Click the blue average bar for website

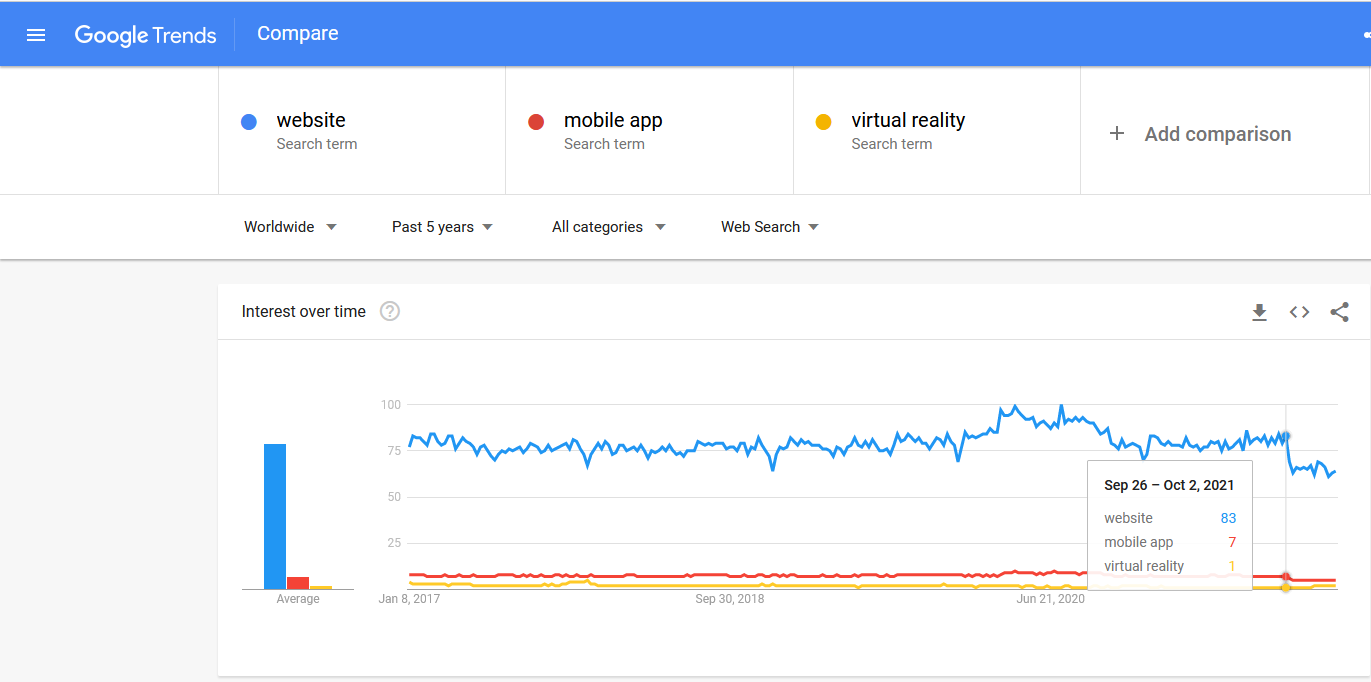click(x=275, y=516)
